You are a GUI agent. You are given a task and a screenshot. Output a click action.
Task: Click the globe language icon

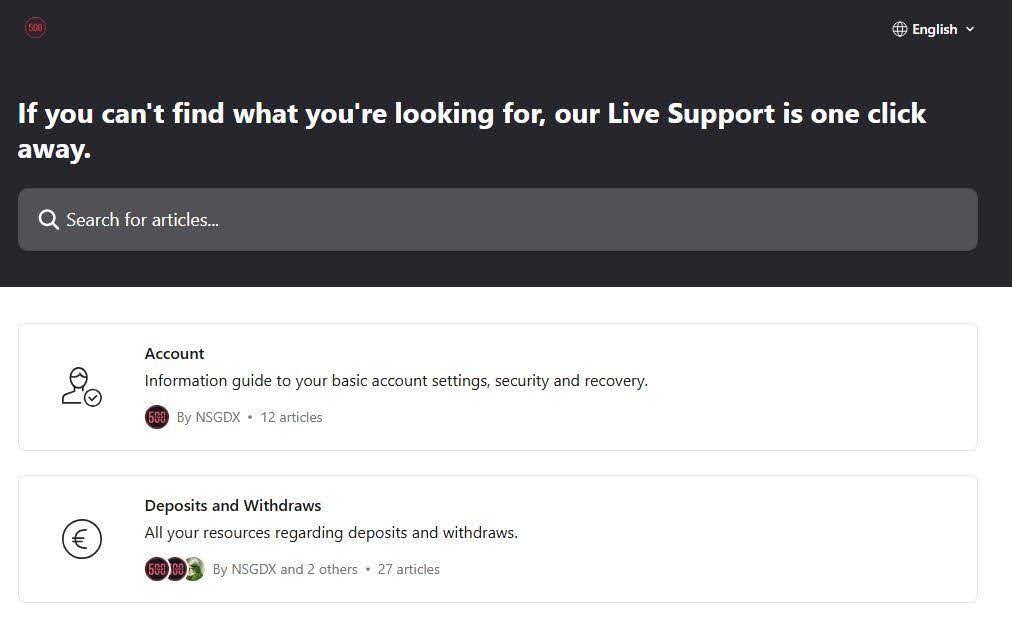(899, 29)
